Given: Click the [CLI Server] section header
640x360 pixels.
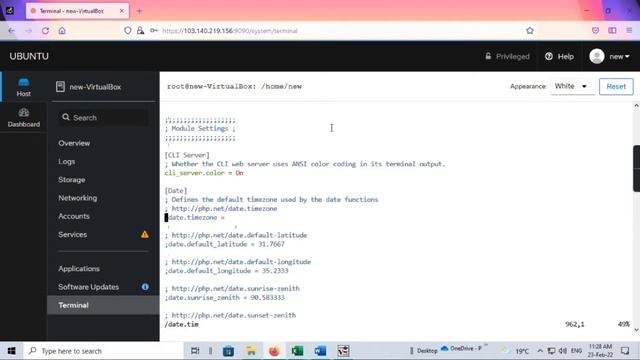Looking at the screenshot, I should click(187, 155).
